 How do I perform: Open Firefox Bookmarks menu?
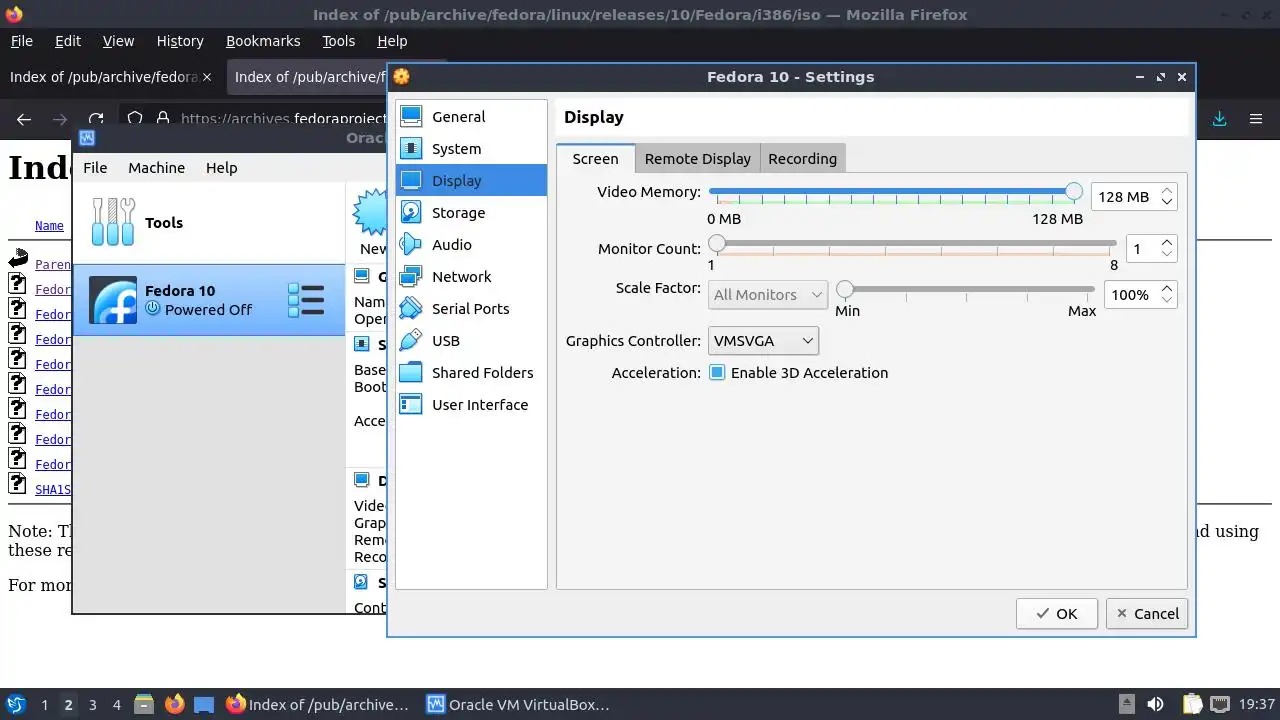(263, 41)
